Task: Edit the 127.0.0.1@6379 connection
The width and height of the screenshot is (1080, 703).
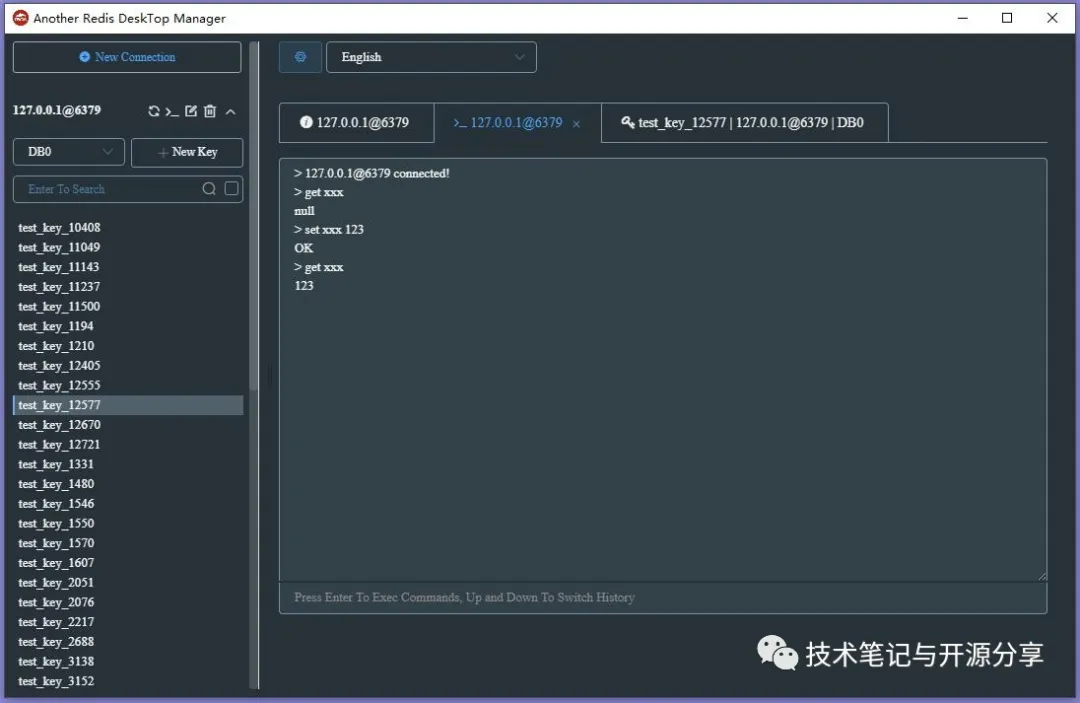Action: click(x=191, y=111)
